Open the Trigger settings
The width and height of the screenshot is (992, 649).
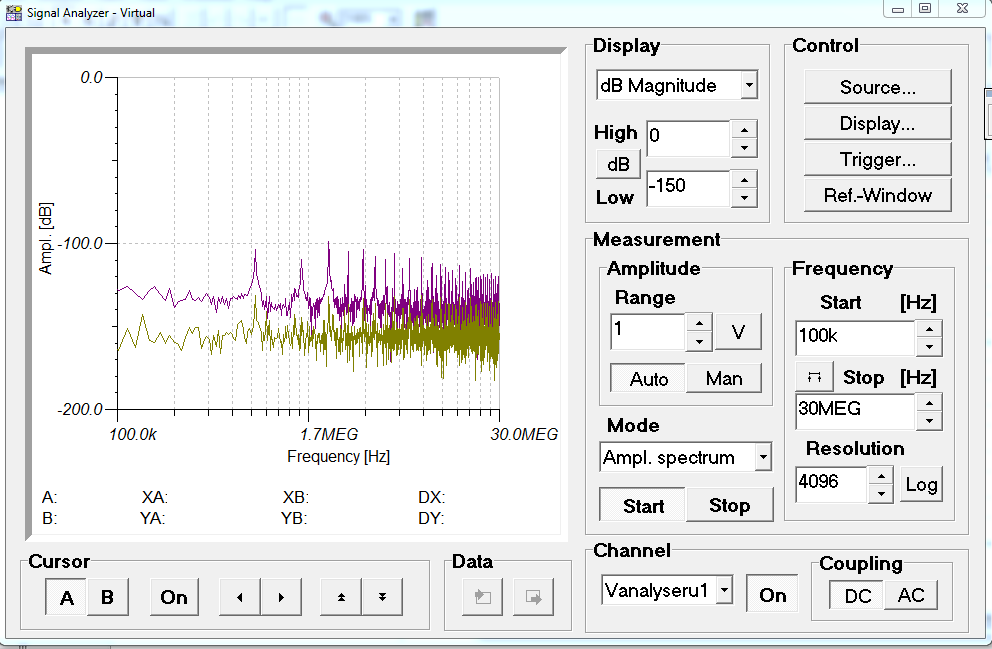pos(877,159)
